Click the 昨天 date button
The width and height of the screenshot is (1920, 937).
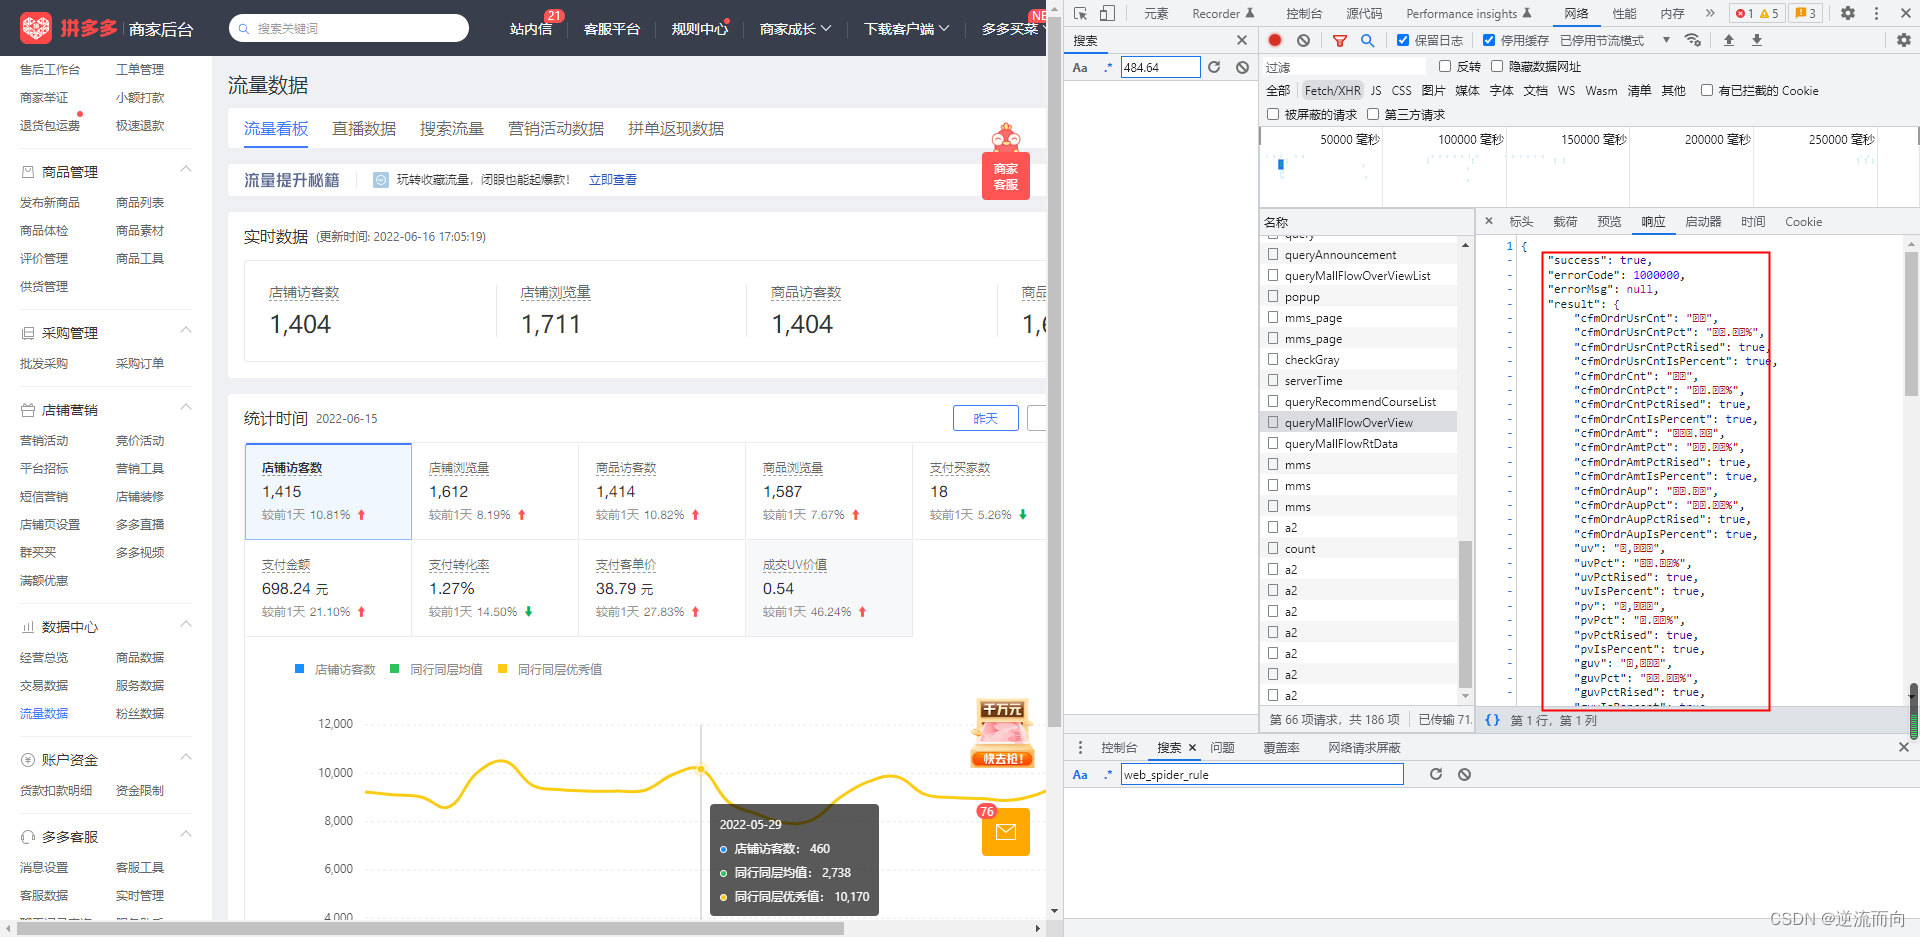(x=986, y=418)
